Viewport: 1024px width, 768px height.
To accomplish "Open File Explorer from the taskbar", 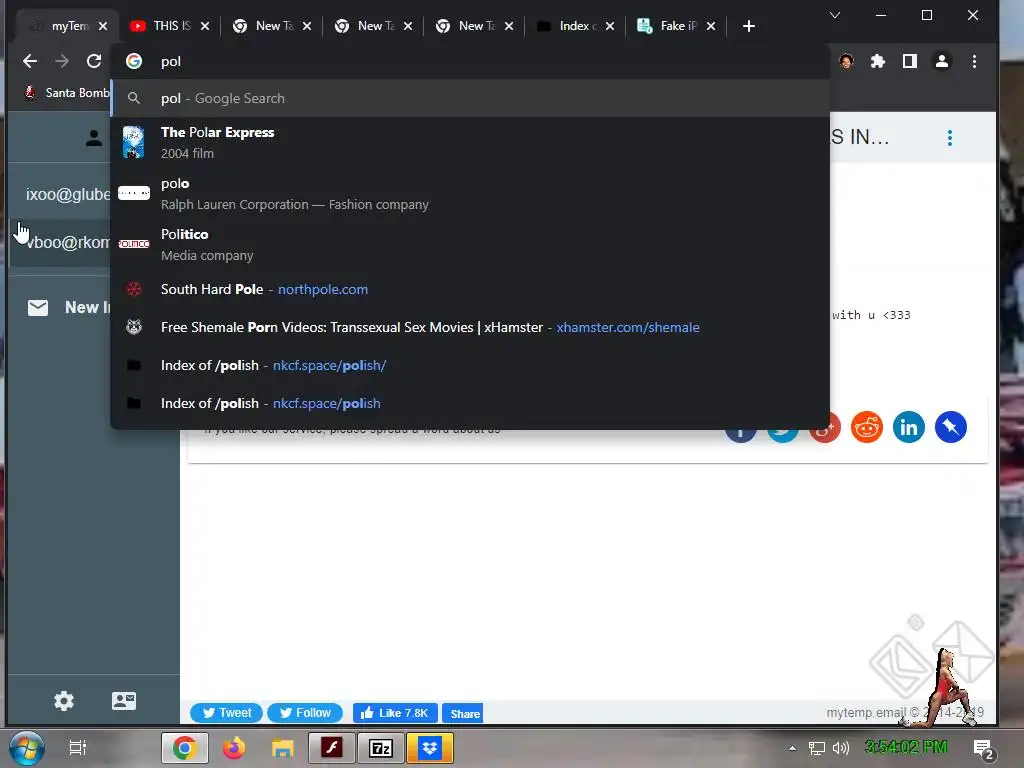I will tap(282, 748).
